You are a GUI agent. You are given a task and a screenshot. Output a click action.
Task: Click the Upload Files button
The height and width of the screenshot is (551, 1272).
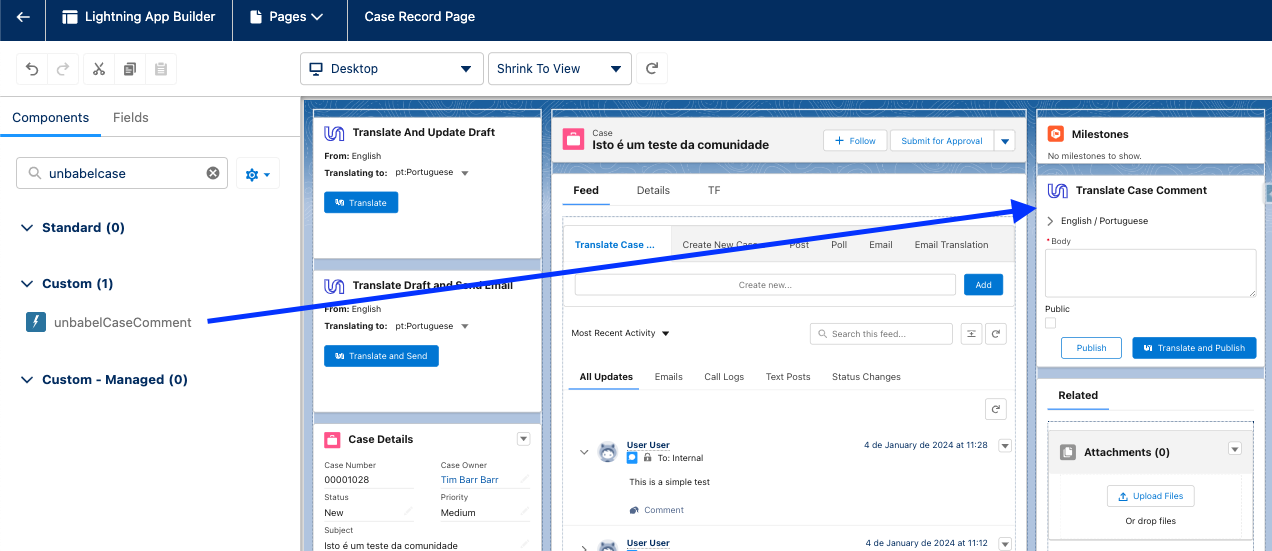point(1151,496)
